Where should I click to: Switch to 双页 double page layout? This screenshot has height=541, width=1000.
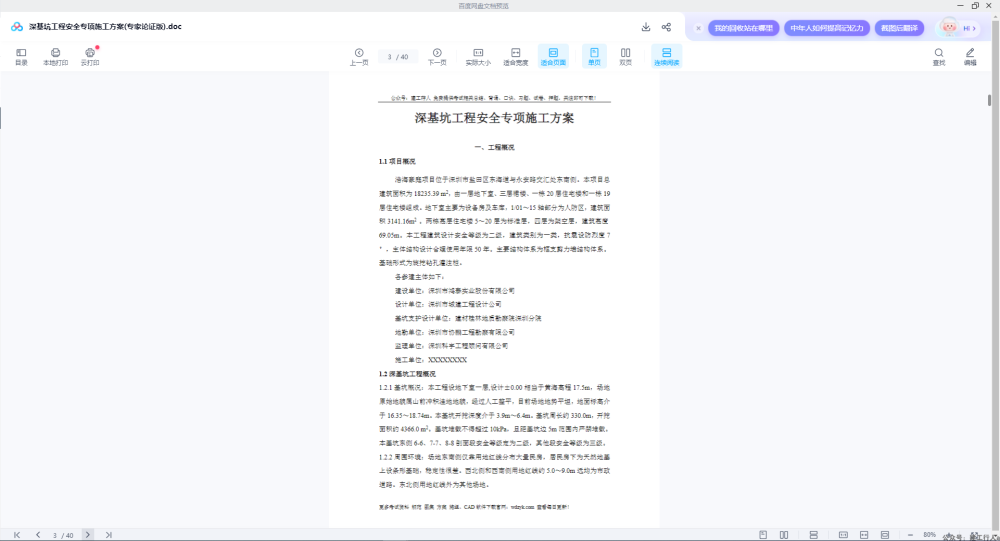pos(626,57)
